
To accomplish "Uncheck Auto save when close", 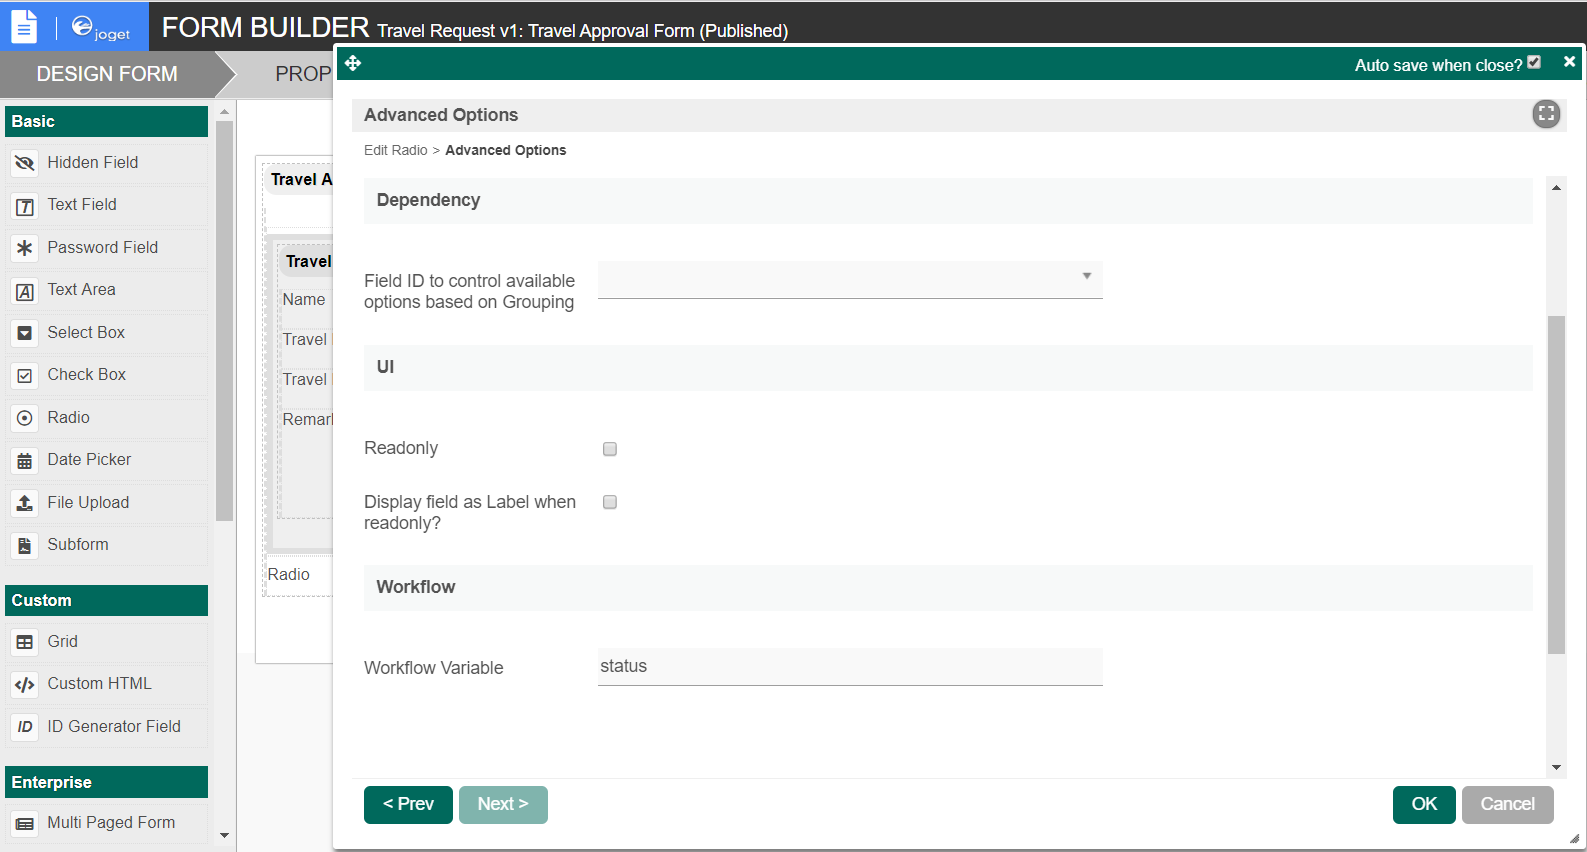I will (x=1534, y=62).
